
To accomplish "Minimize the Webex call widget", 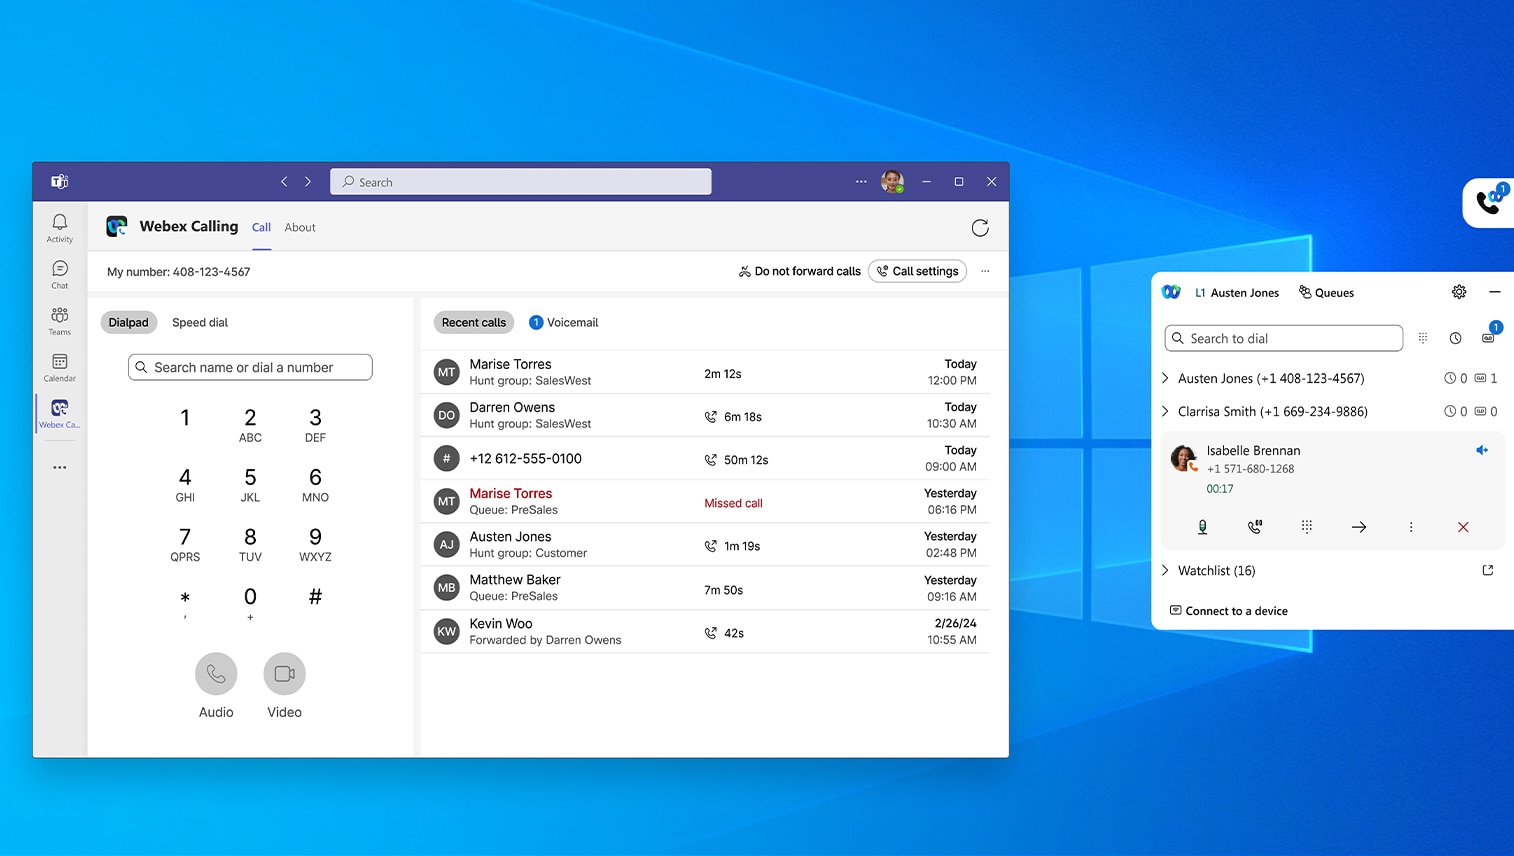I will 1494,292.
